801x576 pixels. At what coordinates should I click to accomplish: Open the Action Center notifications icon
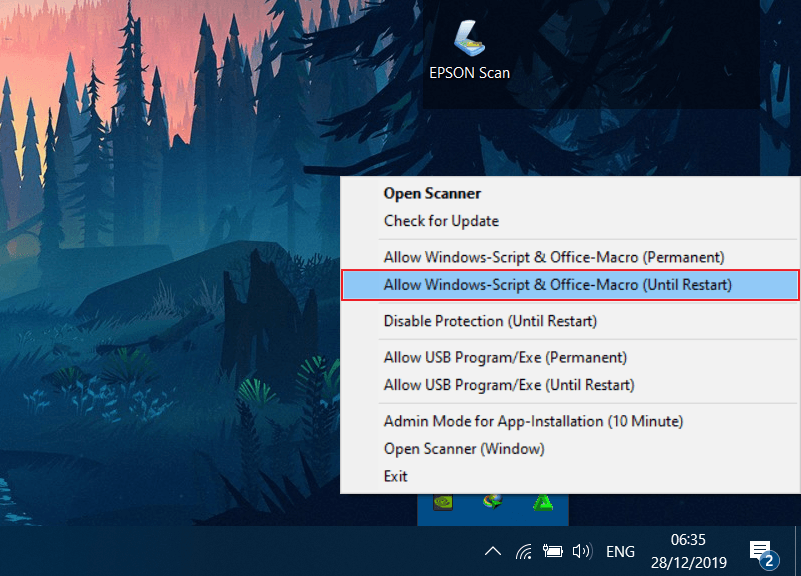(x=763, y=554)
